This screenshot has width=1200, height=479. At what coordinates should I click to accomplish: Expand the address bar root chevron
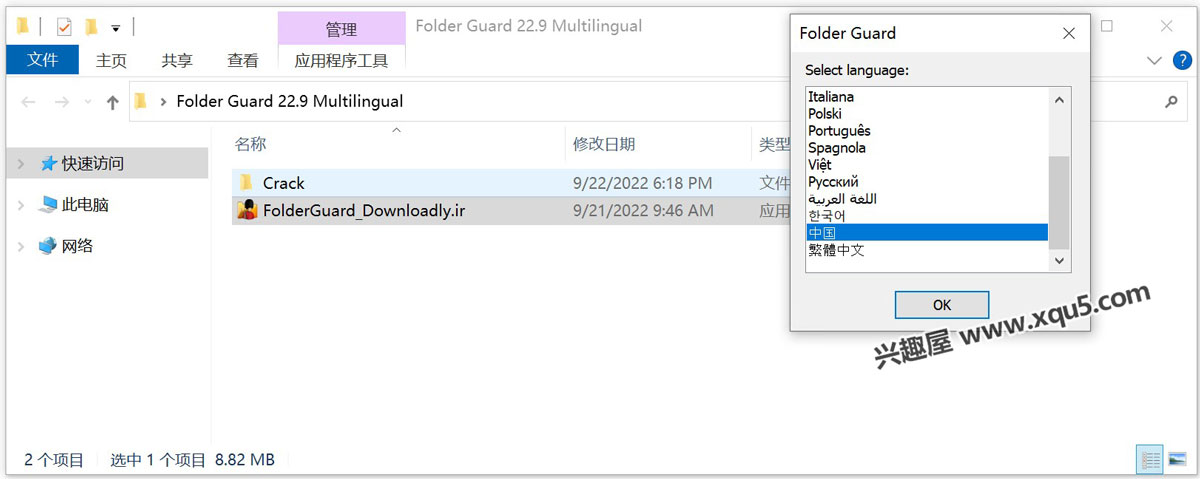pyautogui.click(x=162, y=102)
